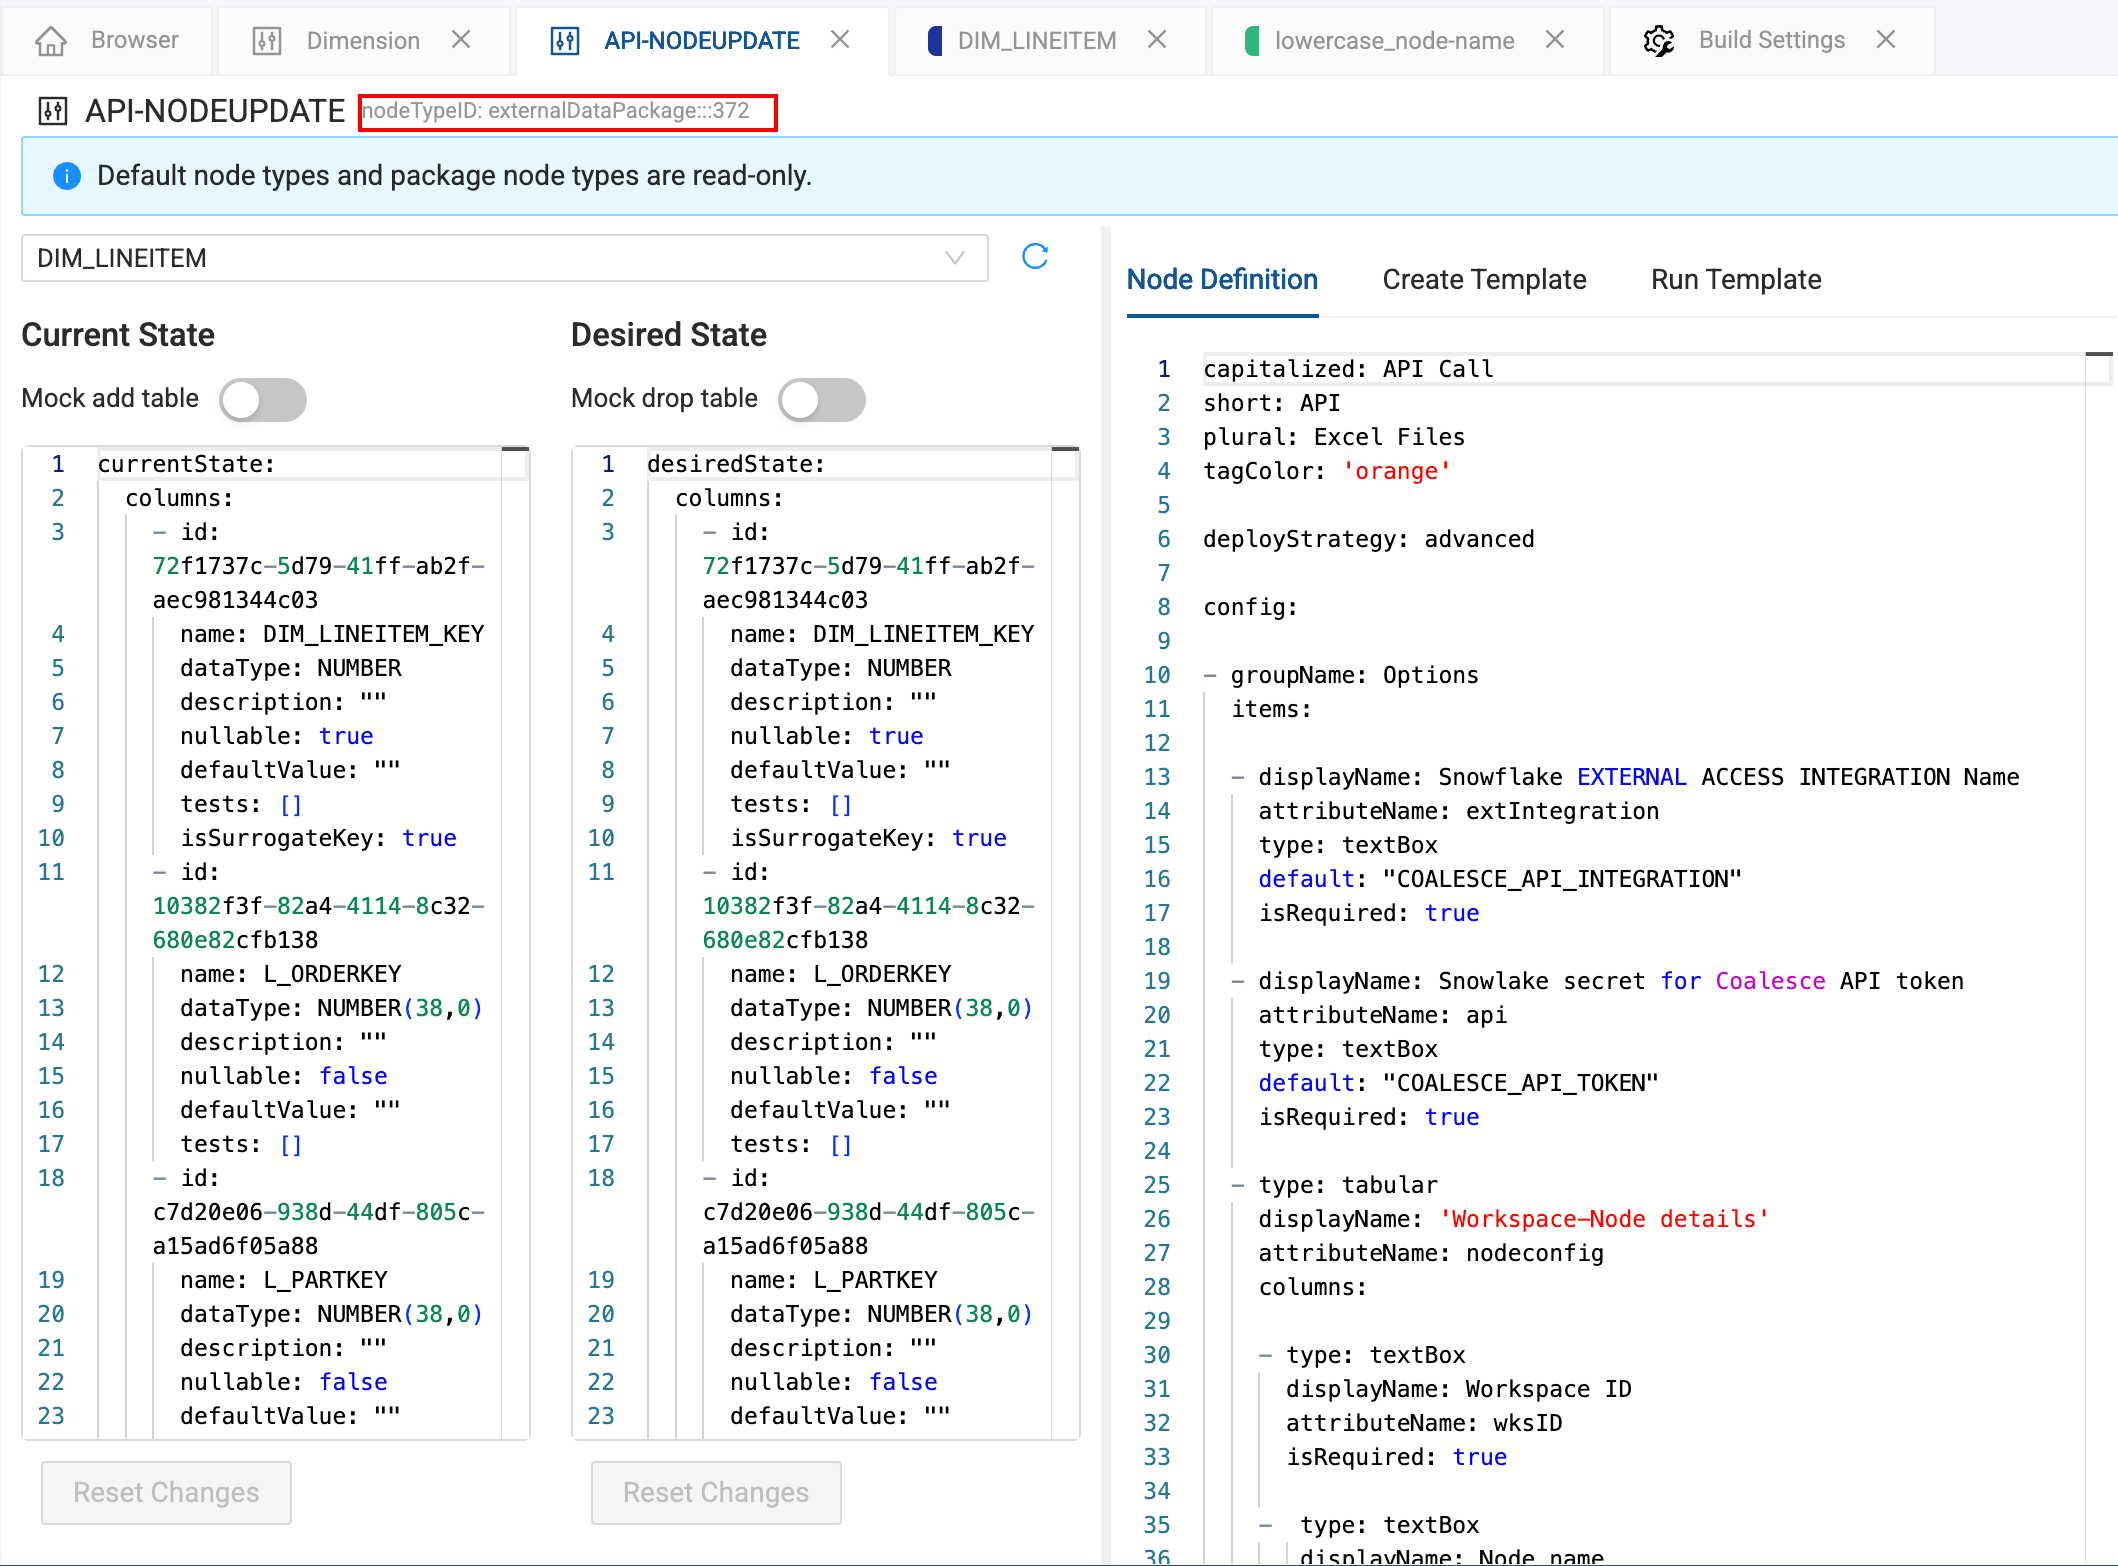This screenshot has width=2118, height=1566.
Task: Click 'desiredState:' line in Desired State editor
Action: (736, 464)
